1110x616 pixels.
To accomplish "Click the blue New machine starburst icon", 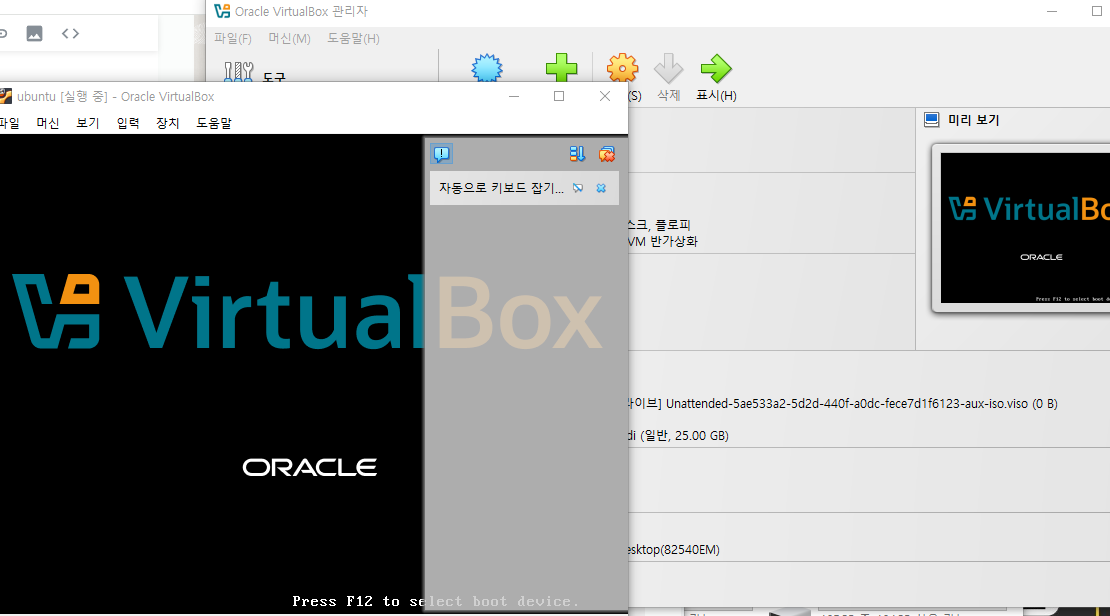I will click(x=487, y=69).
